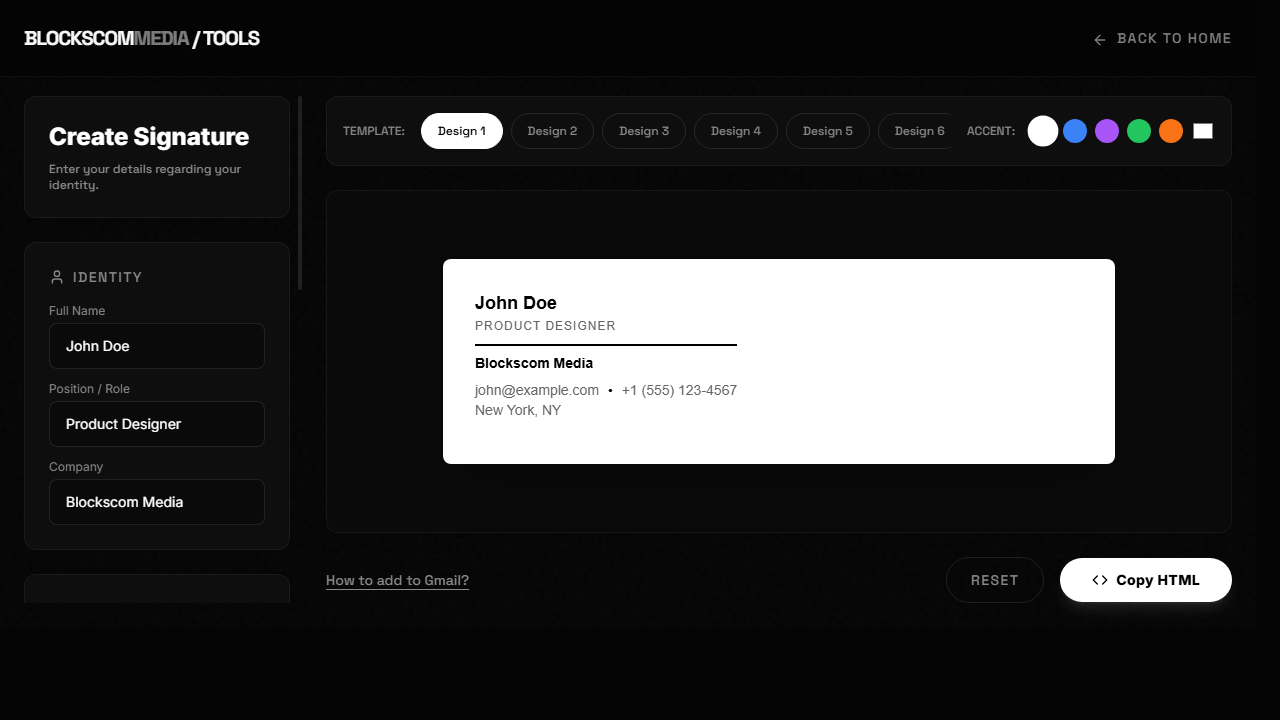Click the Identity person icon
The width and height of the screenshot is (1280, 720).
tap(56, 277)
